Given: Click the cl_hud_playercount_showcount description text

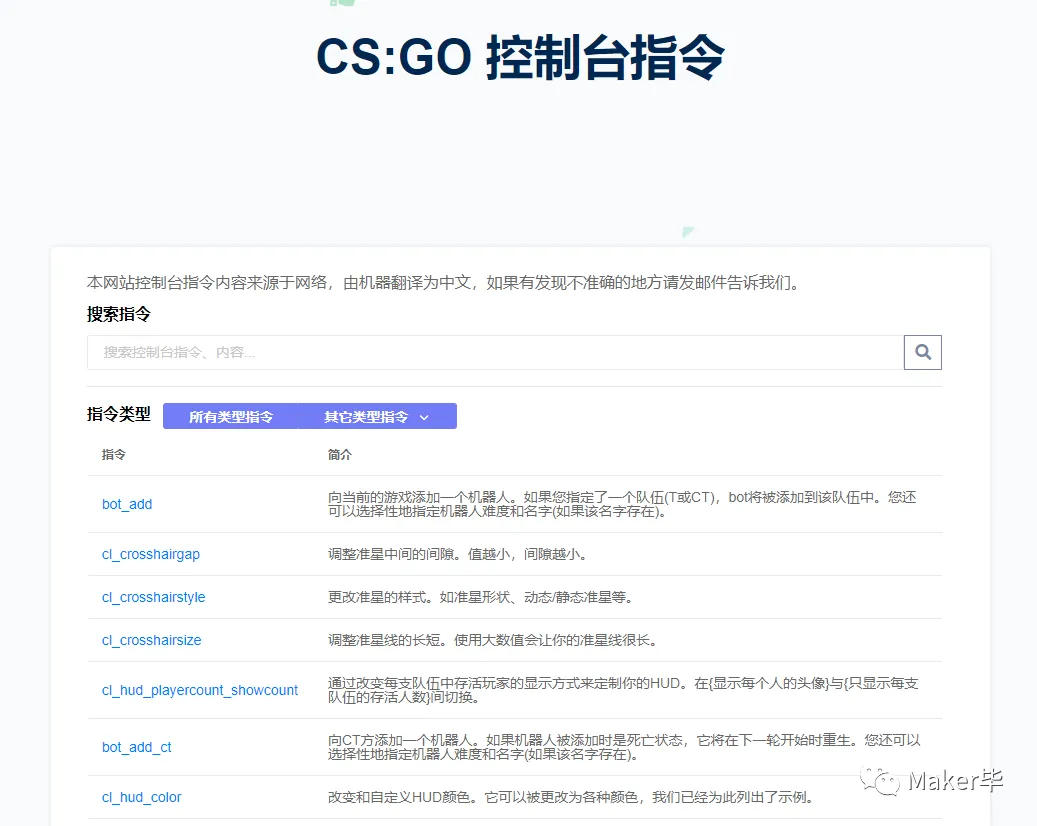Looking at the screenshot, I should coord(623,690).
